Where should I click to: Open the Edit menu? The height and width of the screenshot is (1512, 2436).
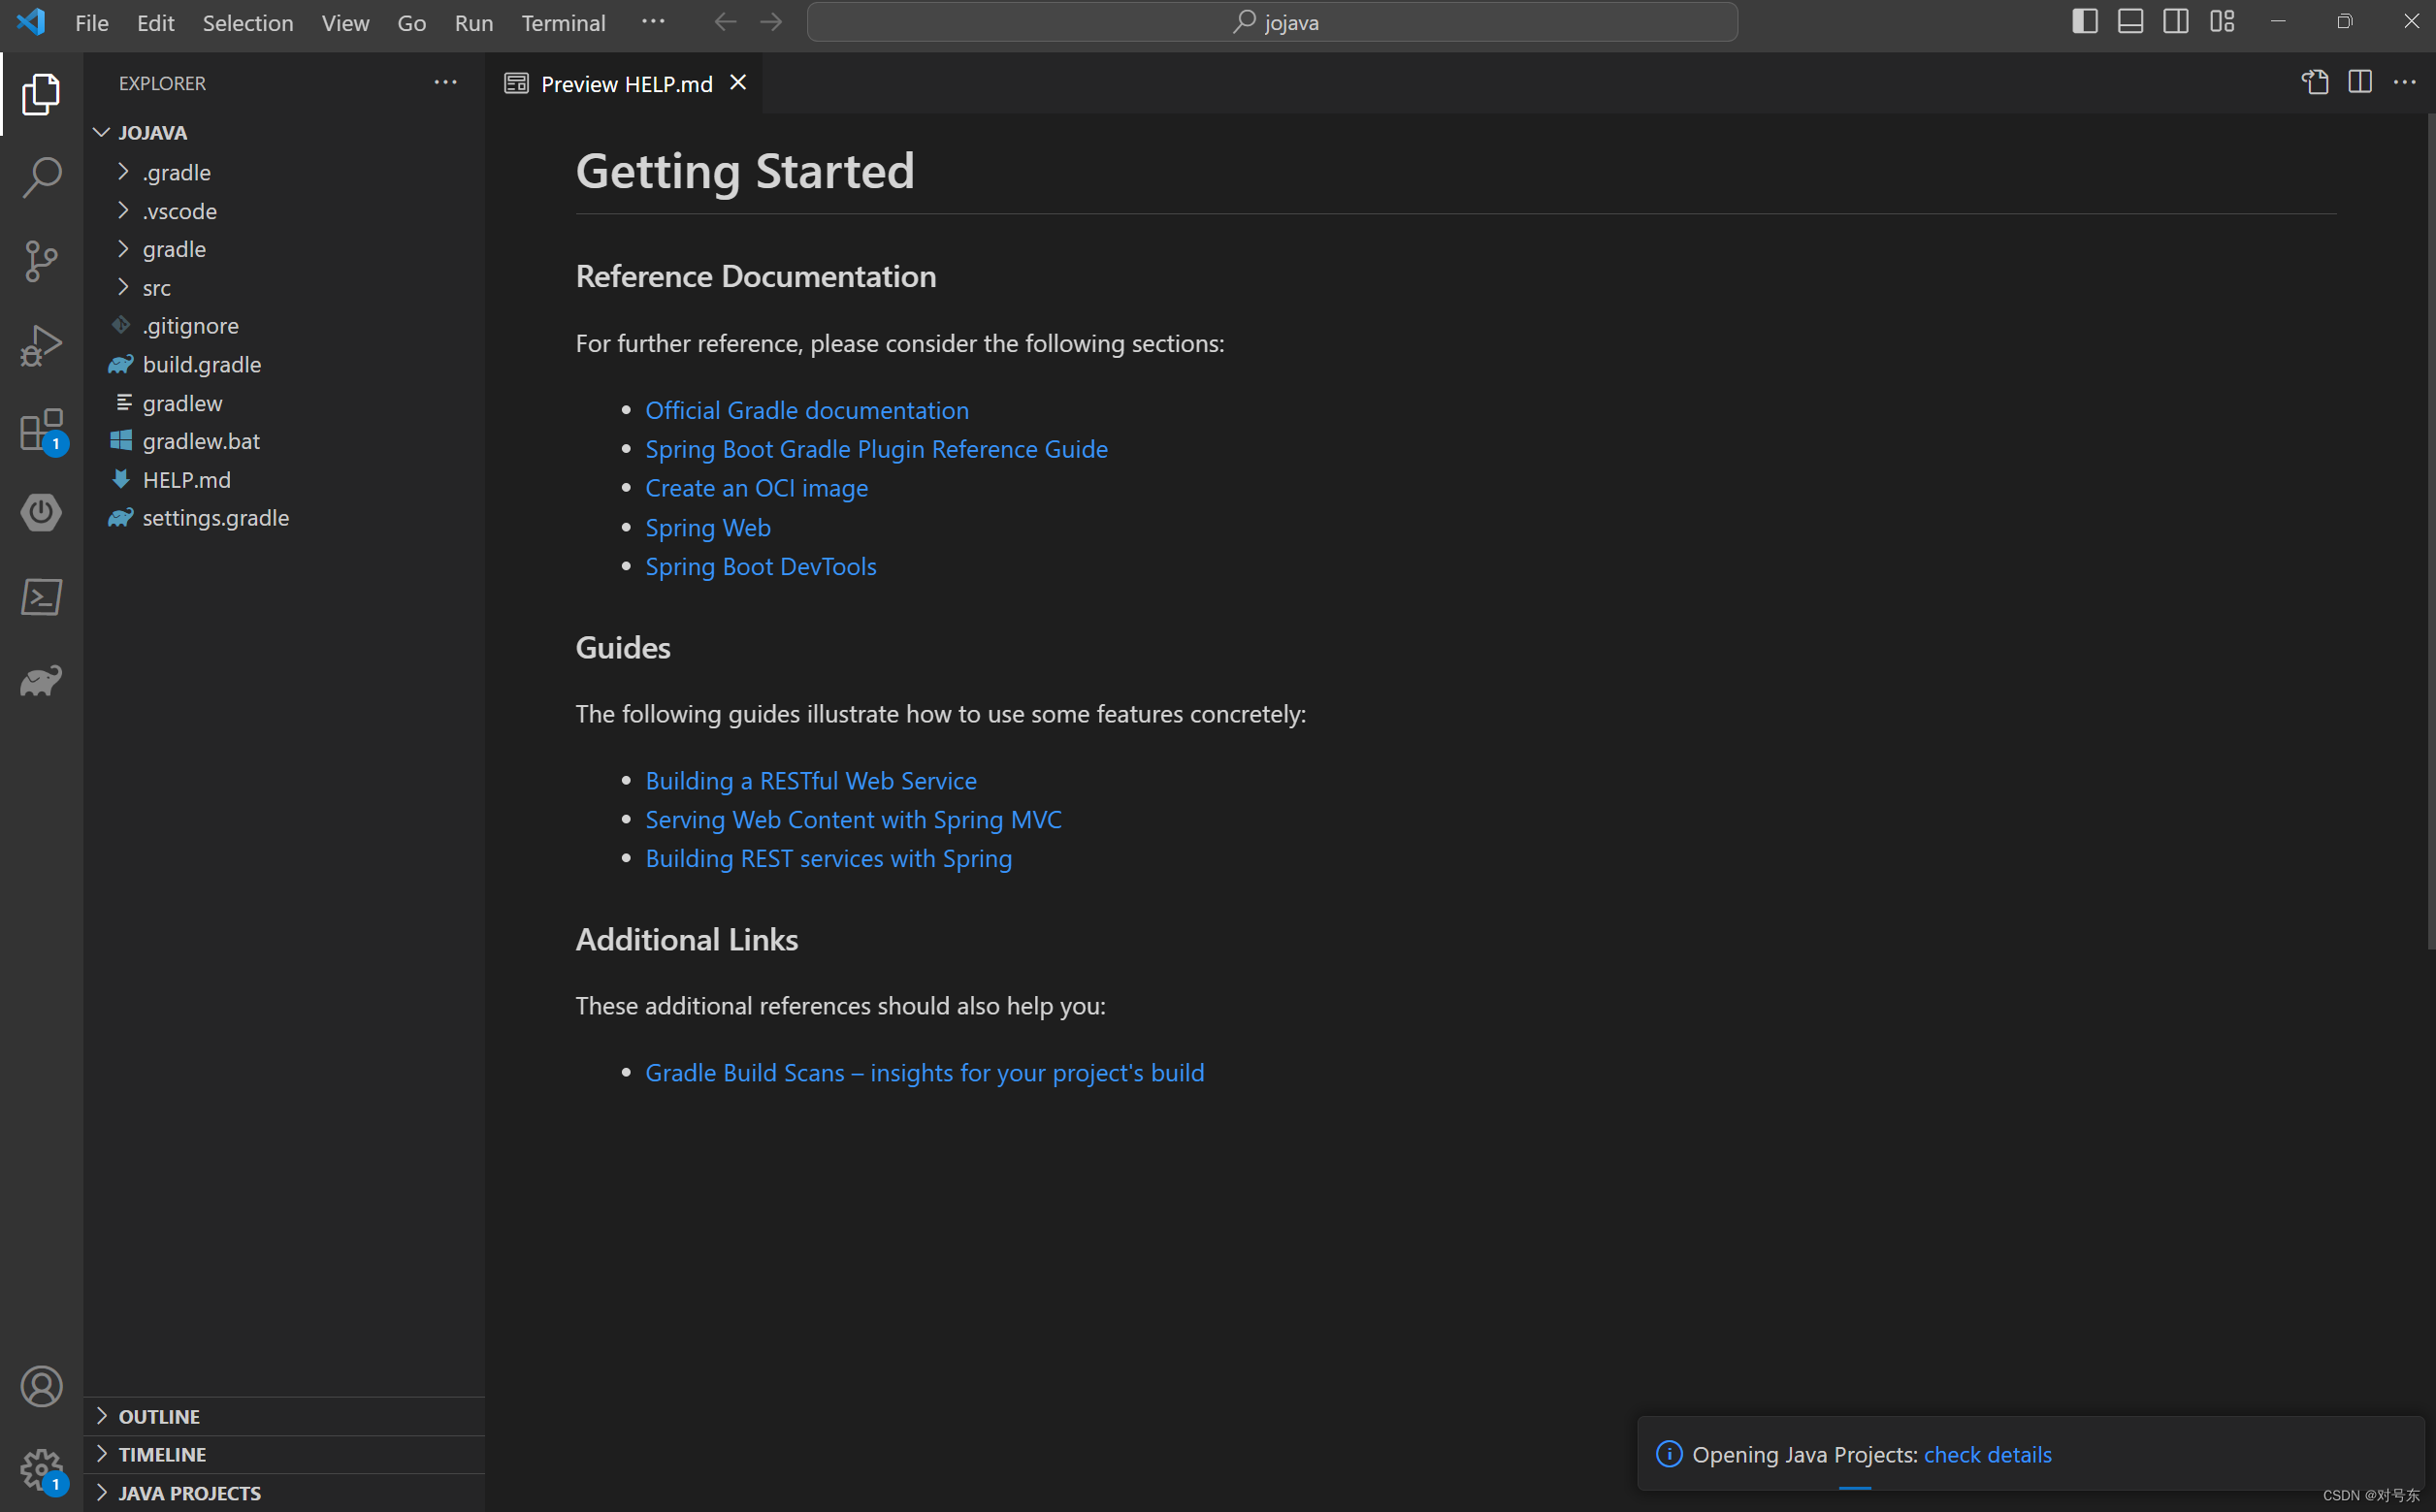pos(155,22)
